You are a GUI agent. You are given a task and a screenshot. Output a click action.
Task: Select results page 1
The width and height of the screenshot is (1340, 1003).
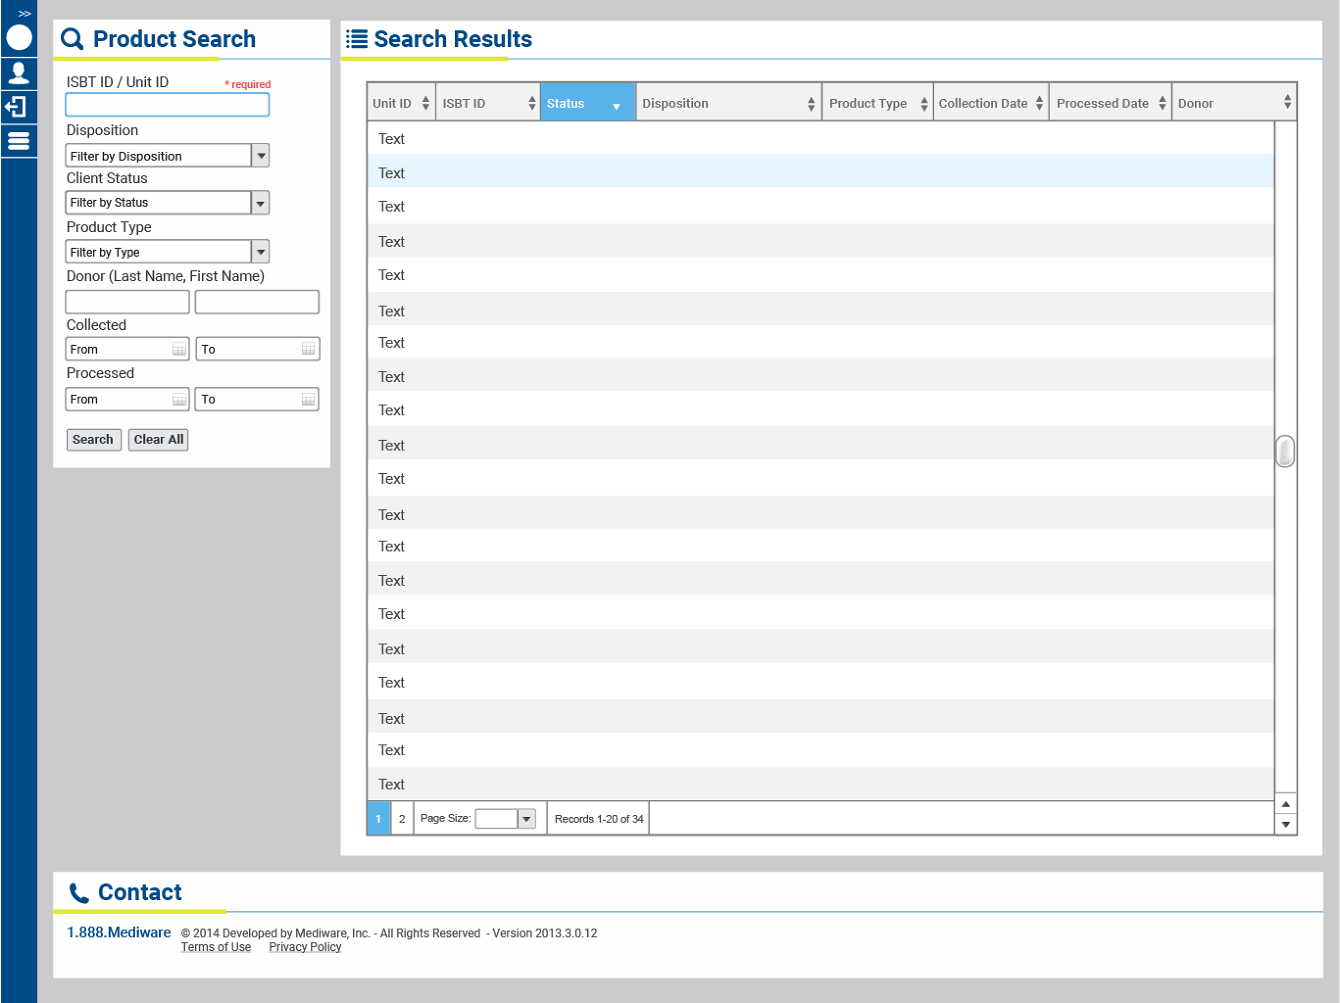[x=378, y=818]
